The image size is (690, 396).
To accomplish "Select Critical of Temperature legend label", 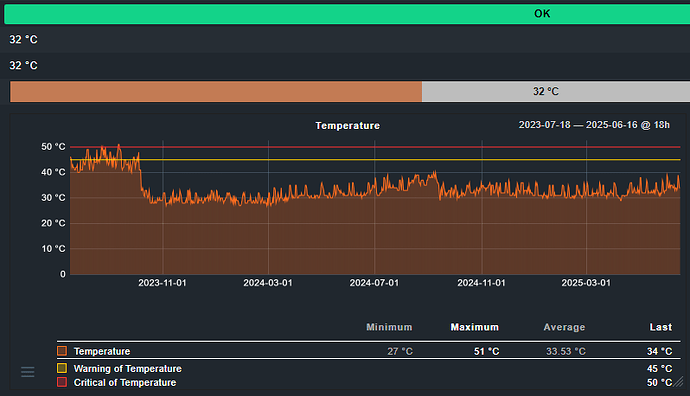I will (x=125, y=382).
